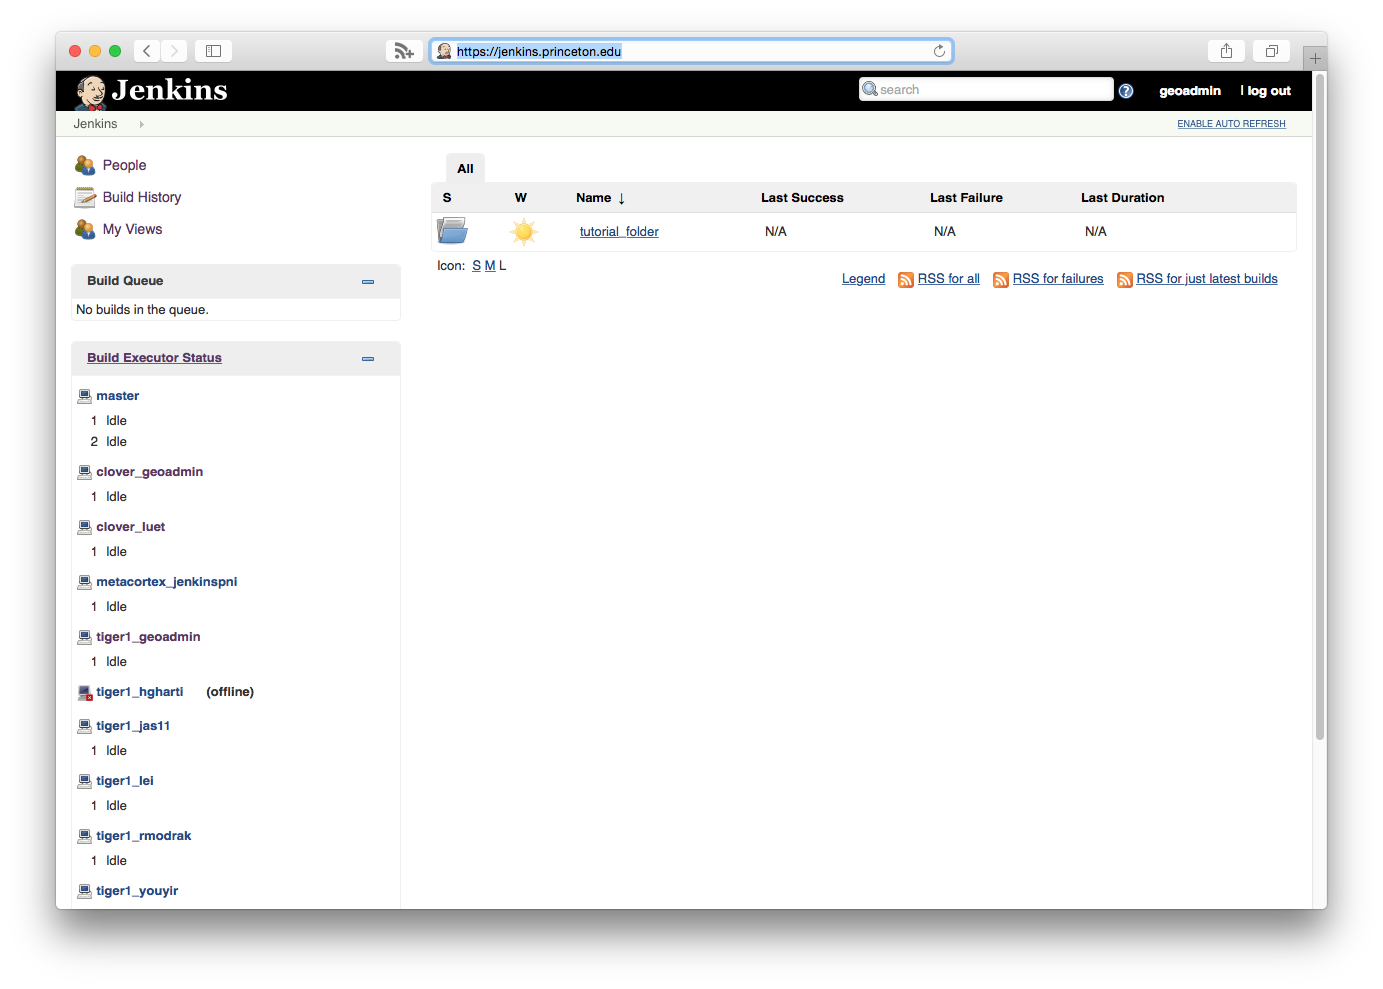Click the tiger1_jas11 computer icon
Image resolution: width=1383 pixels, height=989 pixels.
point(85,726)
